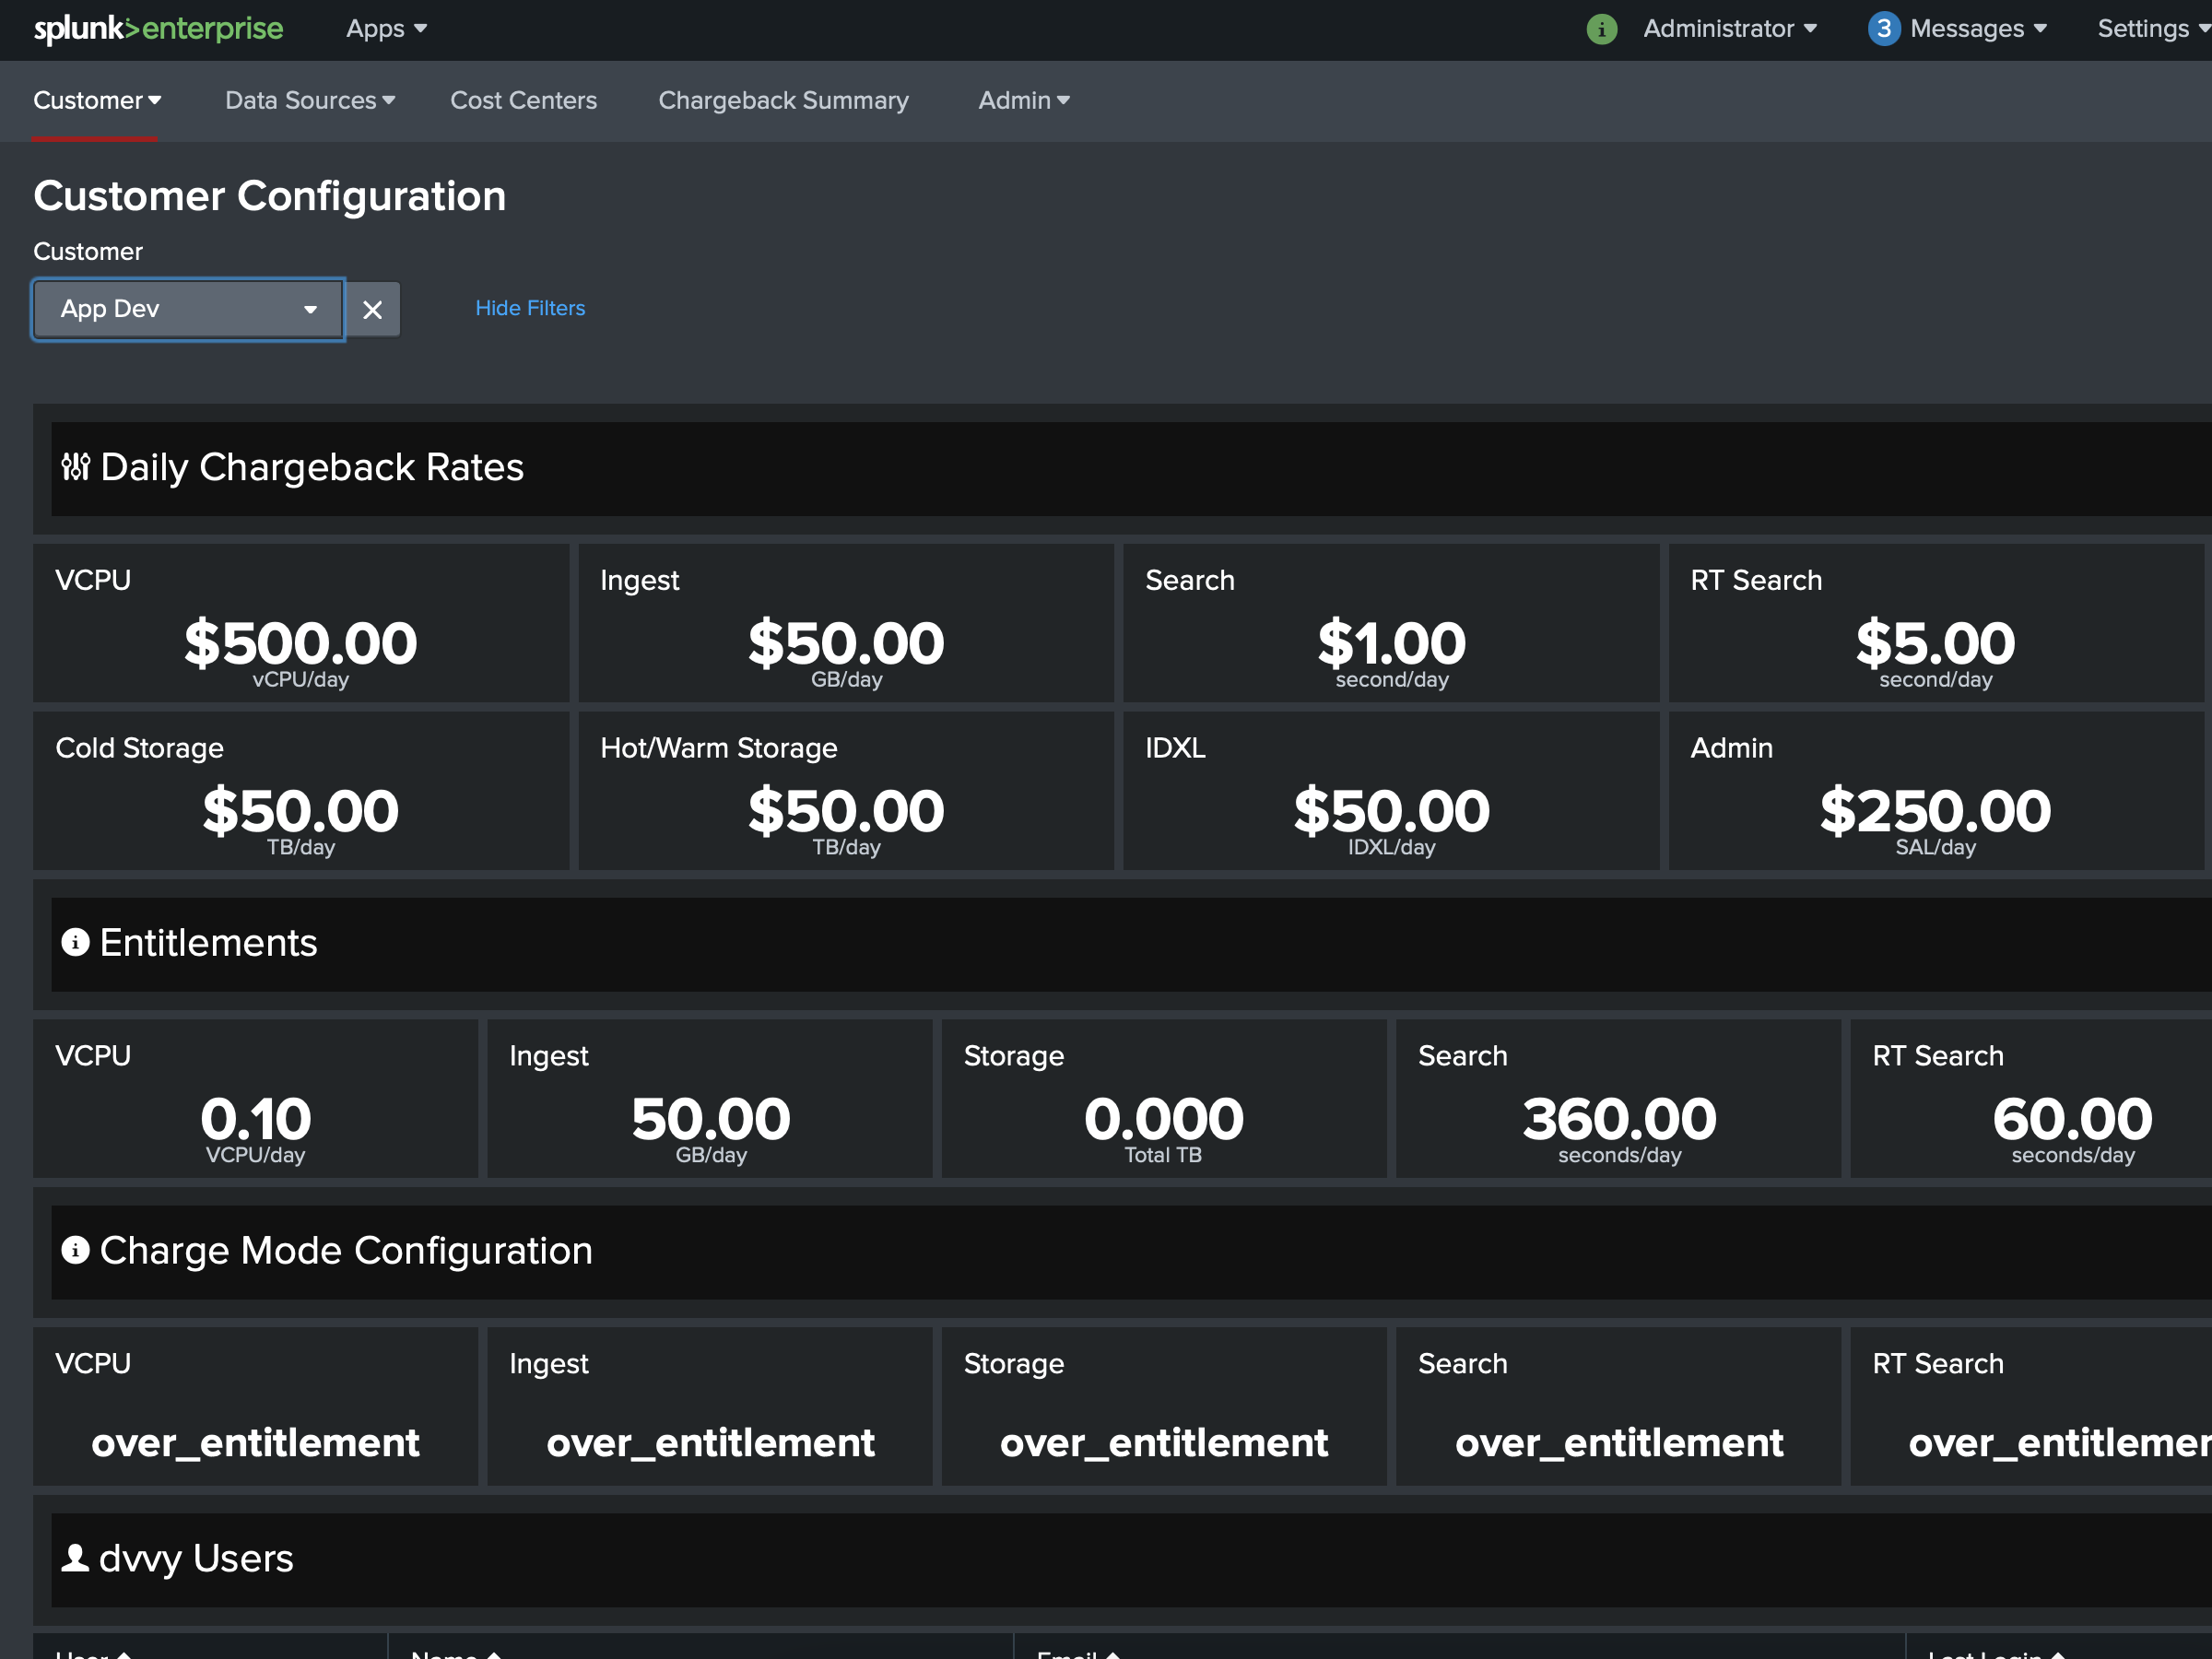This screenshot has height=1659, width=2212.
Task: Click the Cold Storage $50.00 value
Action: [x=301, y=812]
